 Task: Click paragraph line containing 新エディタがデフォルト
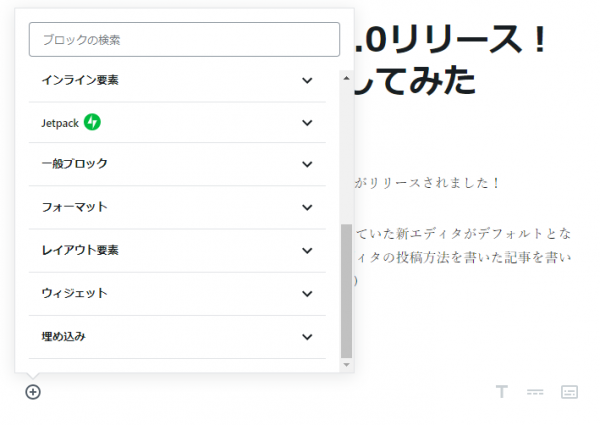[x=463, y=233]
